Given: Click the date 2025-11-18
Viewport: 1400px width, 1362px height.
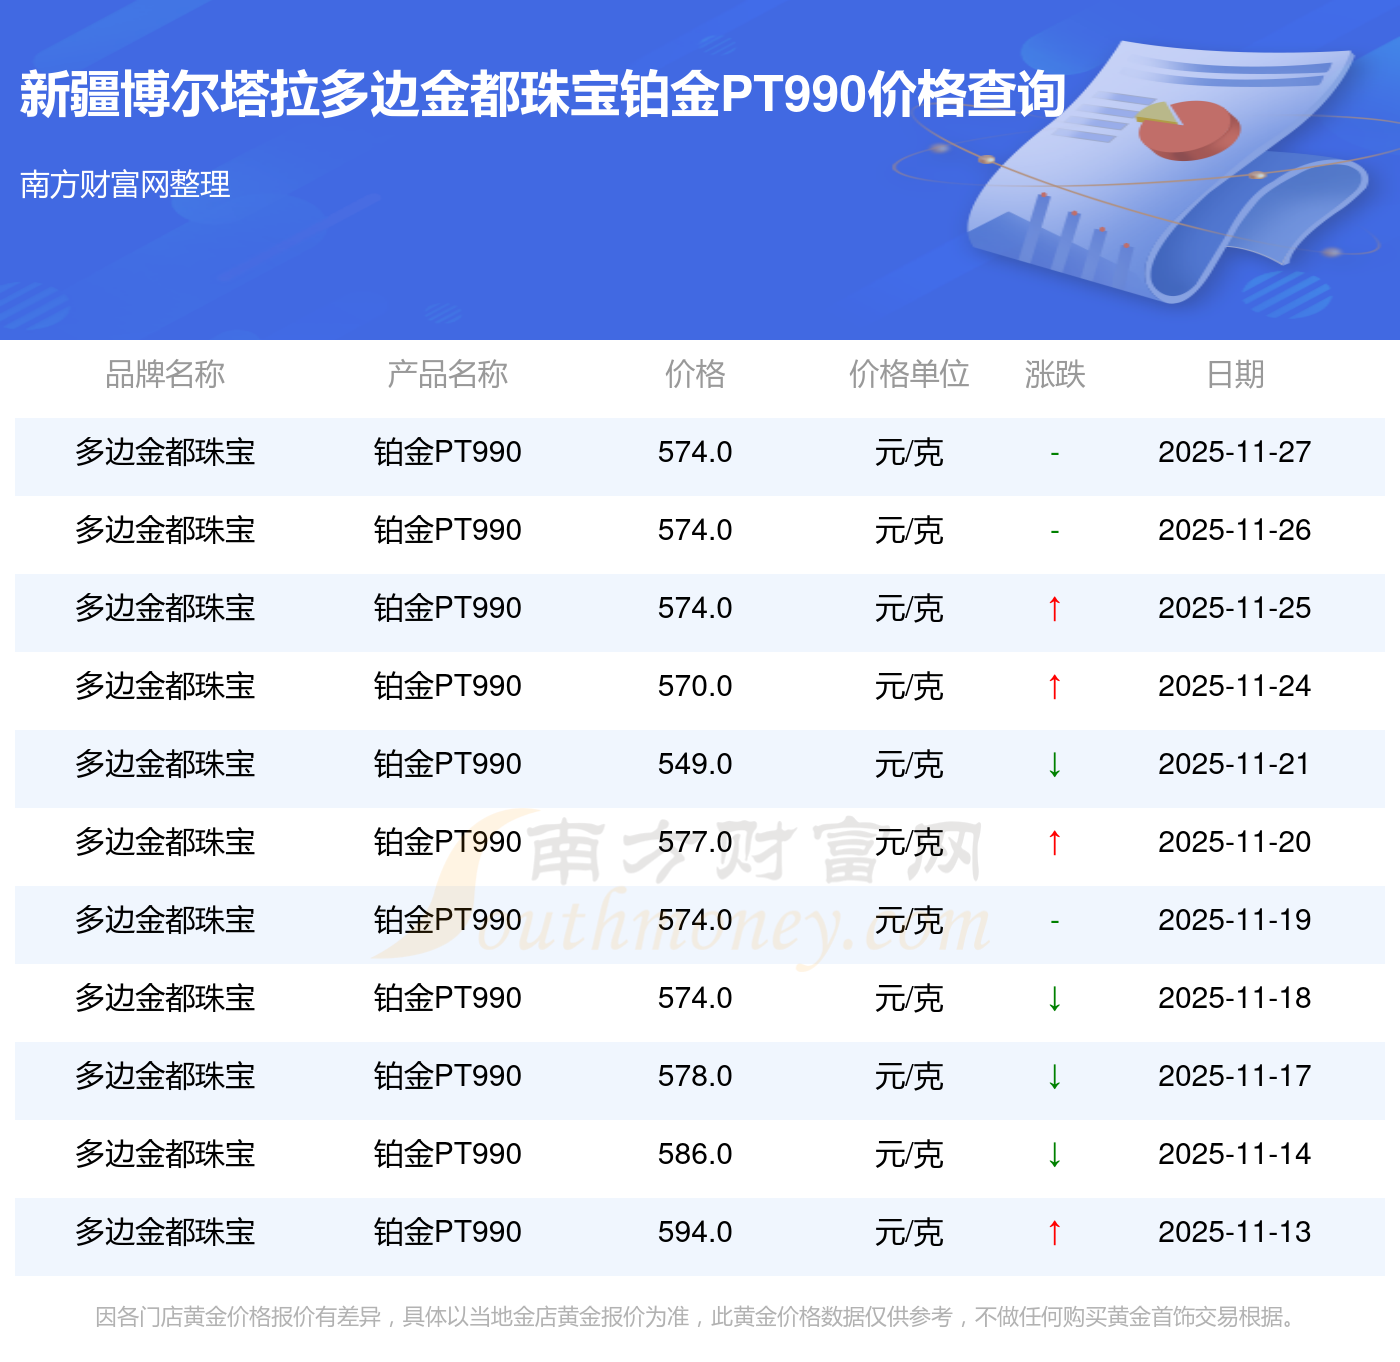Looking at the screenshot, I should point(1235,998).
